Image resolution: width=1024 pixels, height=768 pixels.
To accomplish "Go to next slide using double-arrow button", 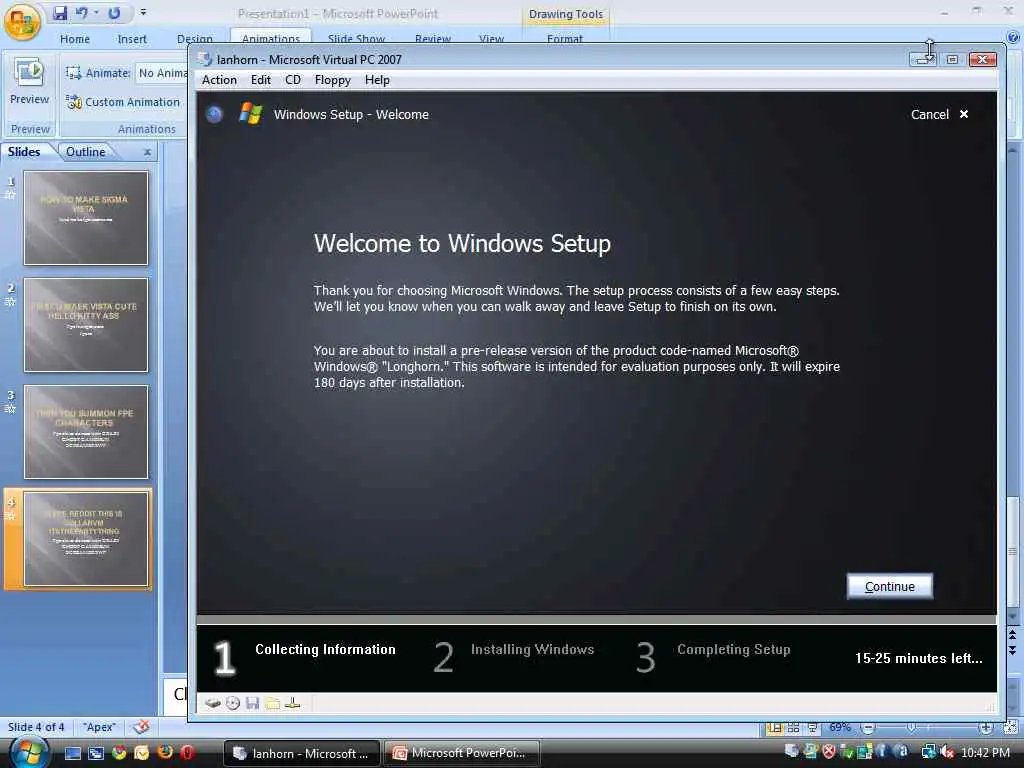I will point(1013,650).
